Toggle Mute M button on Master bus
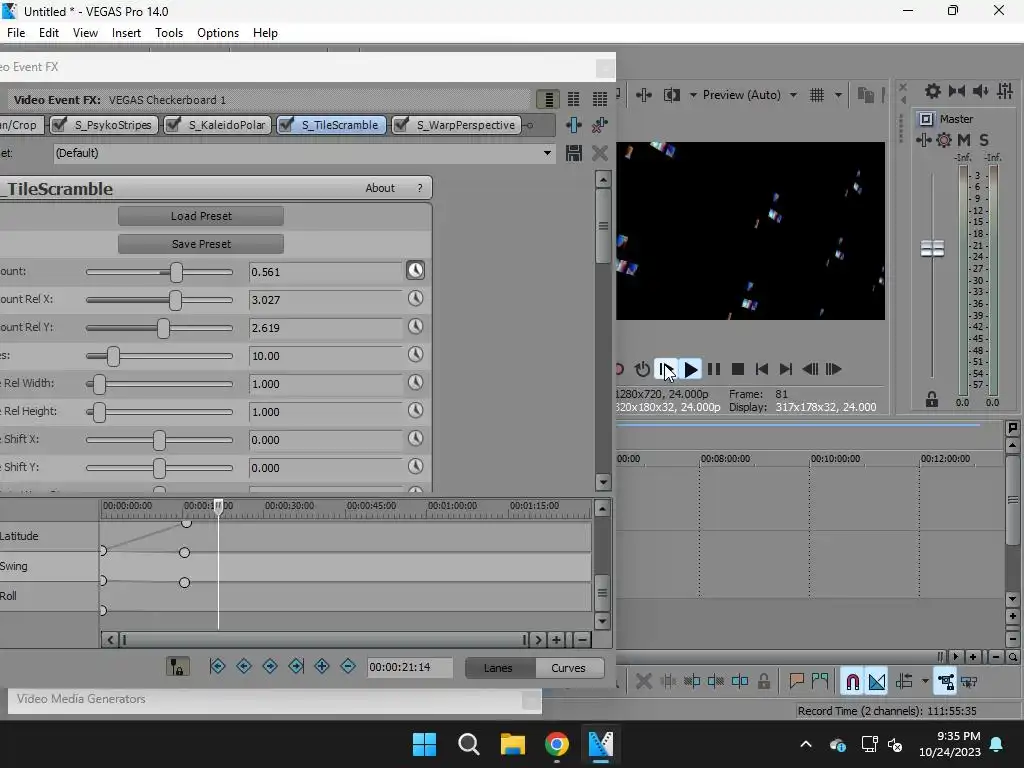 pos(964,140)
